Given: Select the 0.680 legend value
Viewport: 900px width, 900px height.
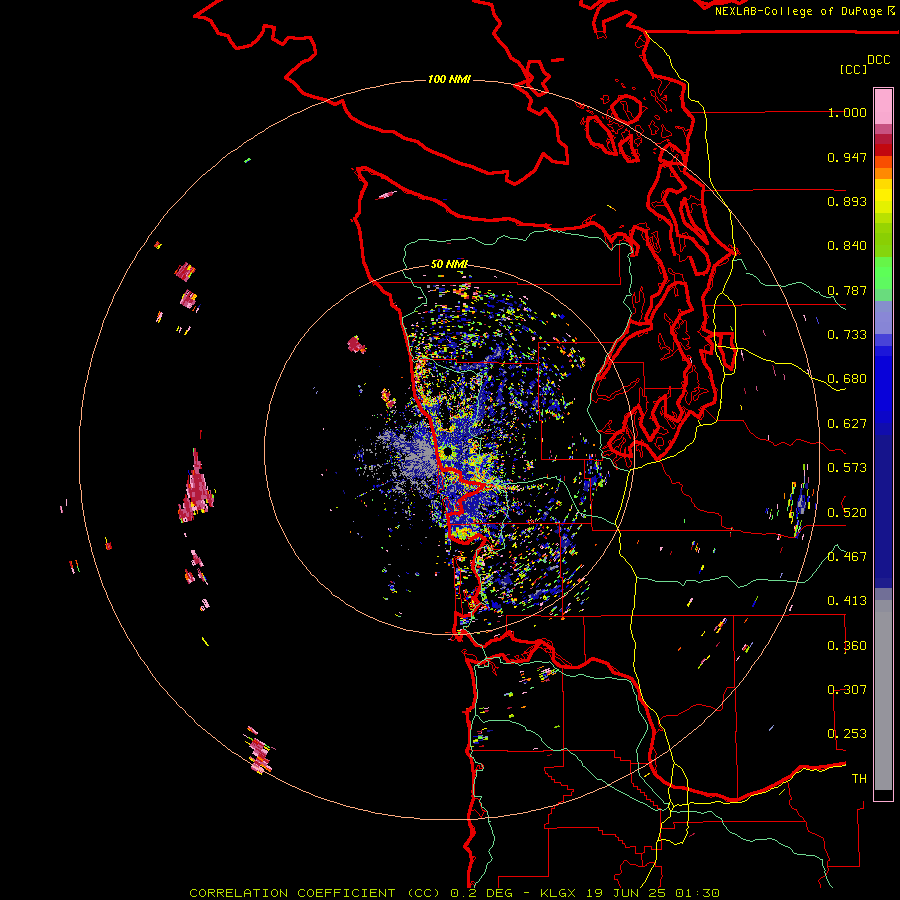Looking at the screenshot, I should [847, 379].
